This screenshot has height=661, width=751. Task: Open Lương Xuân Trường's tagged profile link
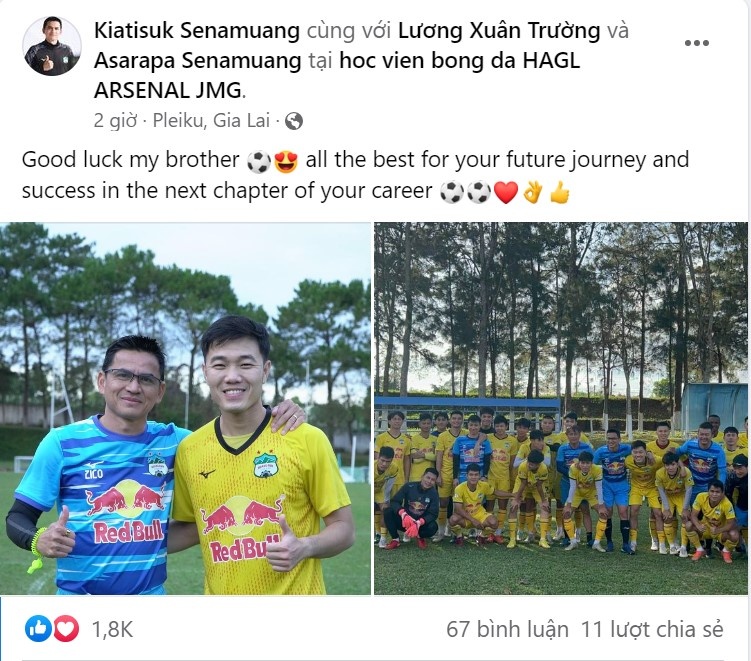[x=499, y=31]
